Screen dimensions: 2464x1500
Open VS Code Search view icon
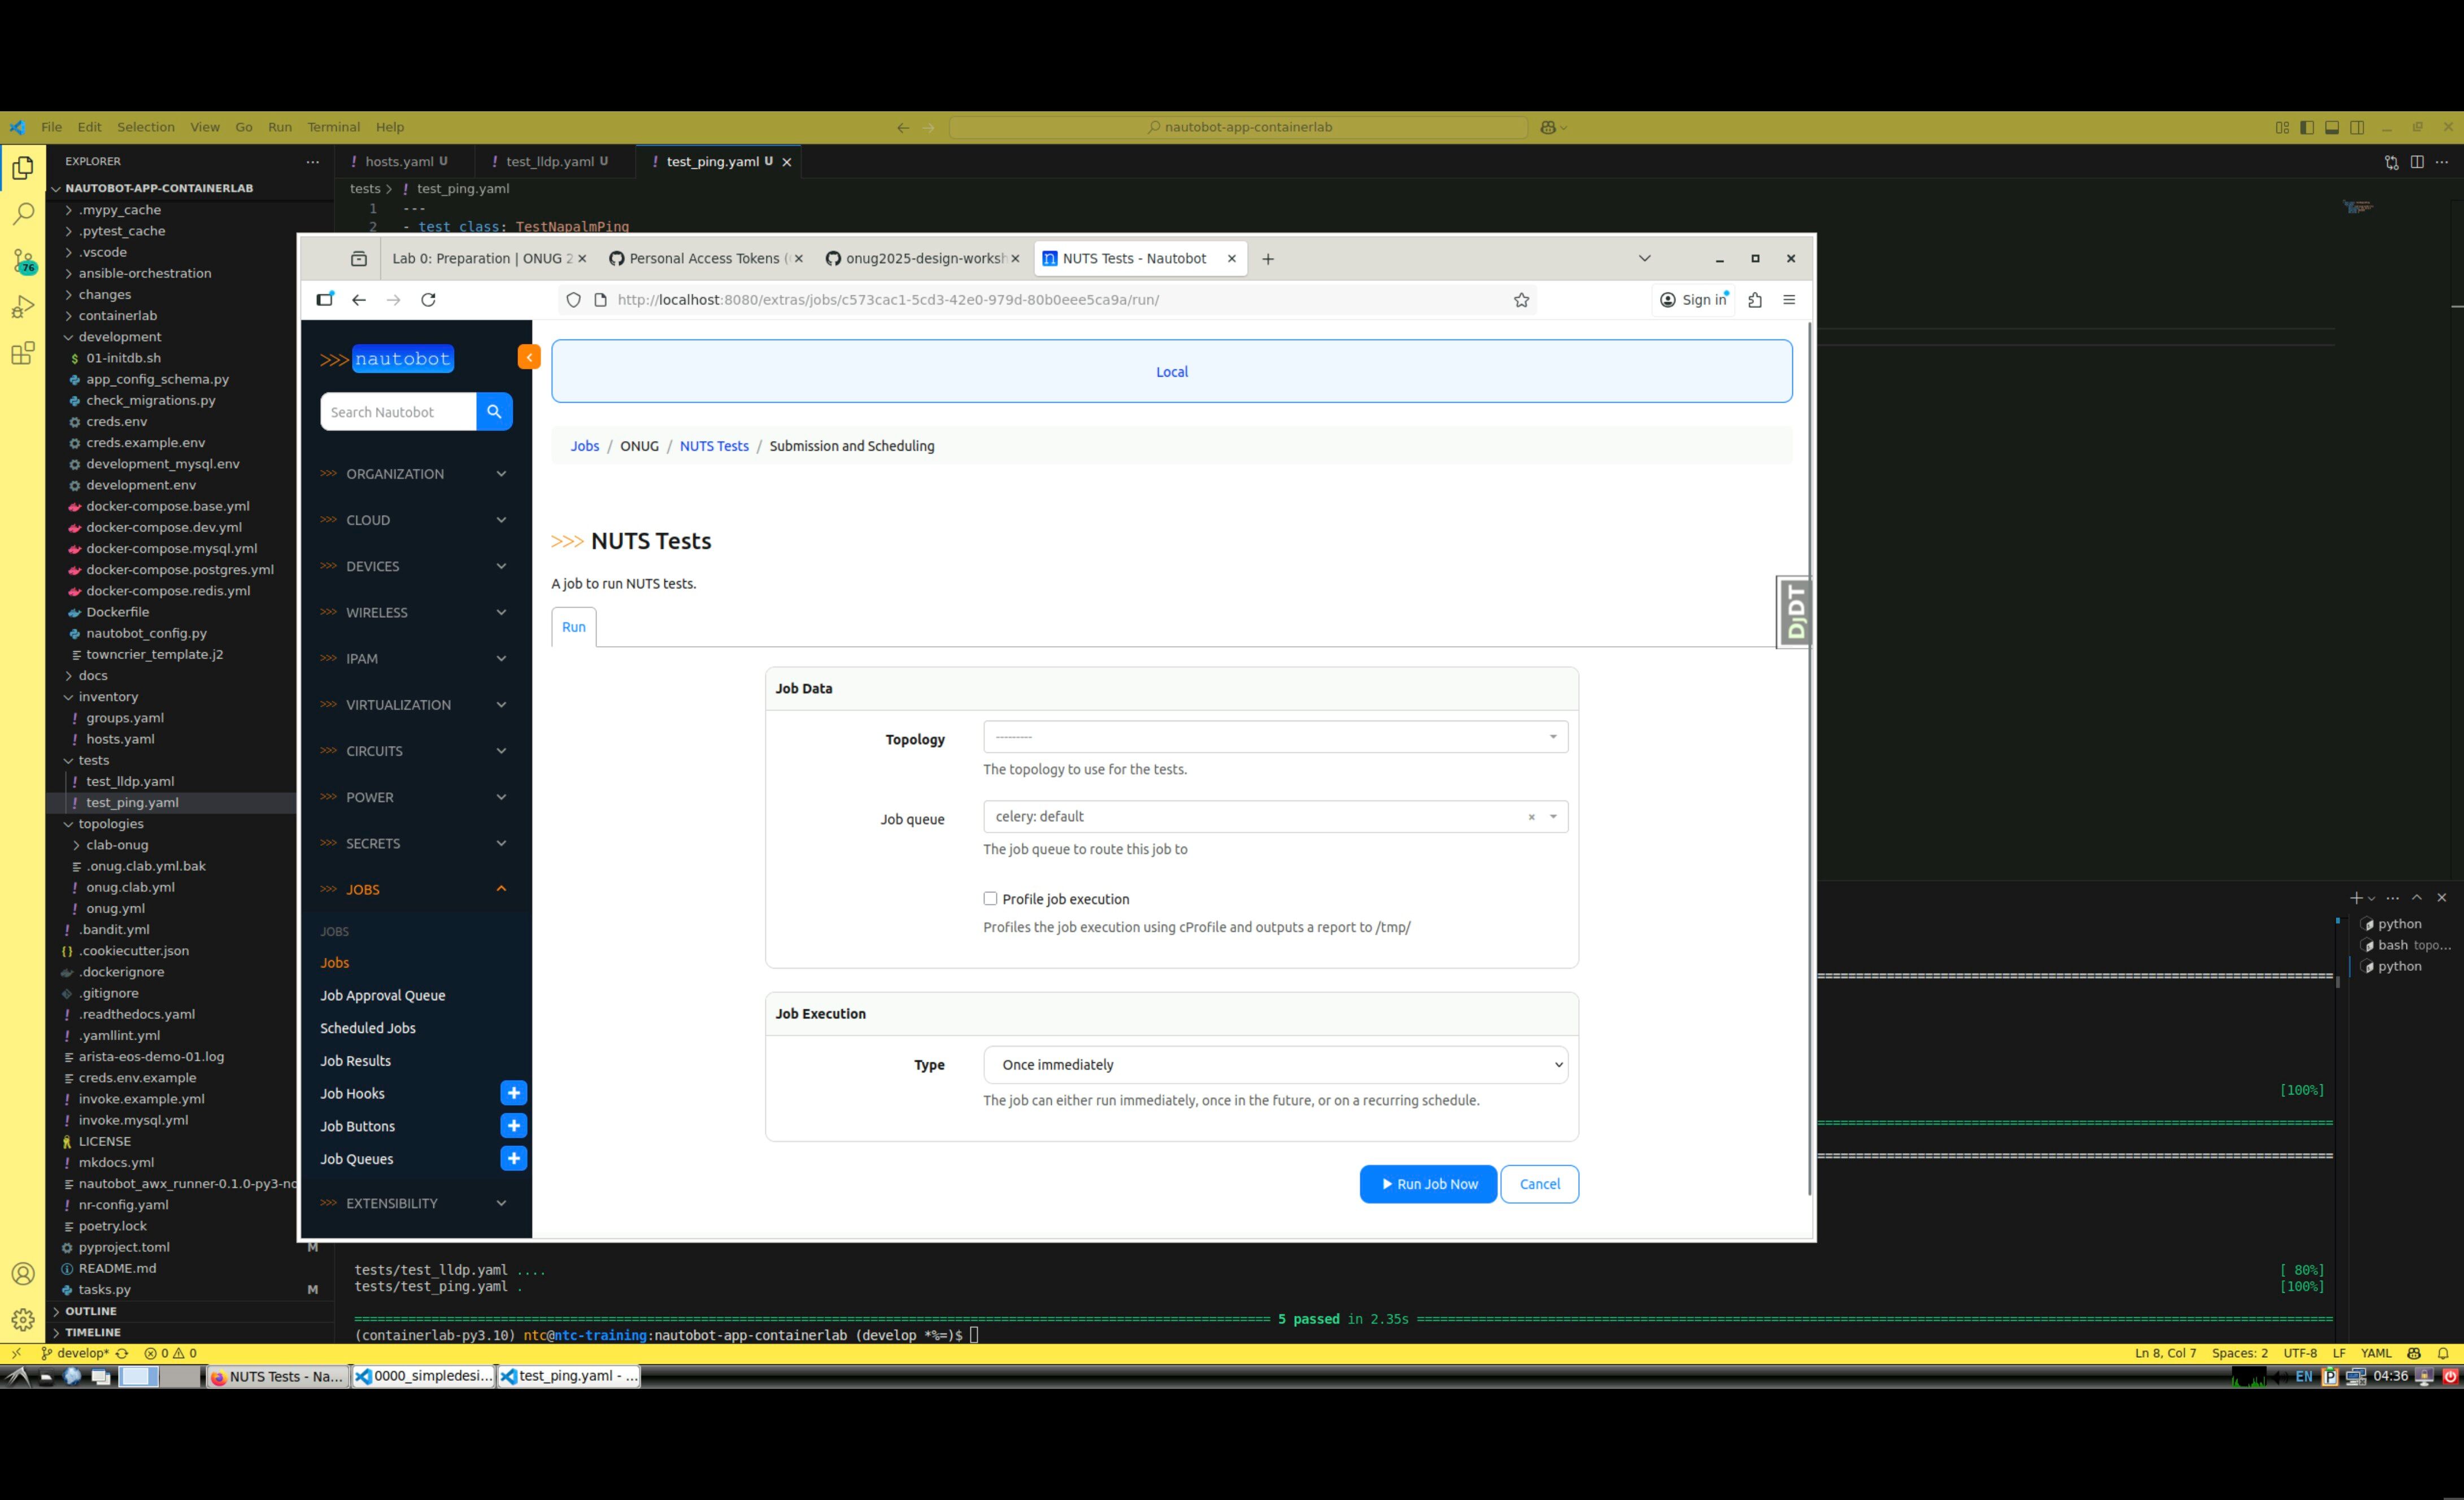pos(23,214)
